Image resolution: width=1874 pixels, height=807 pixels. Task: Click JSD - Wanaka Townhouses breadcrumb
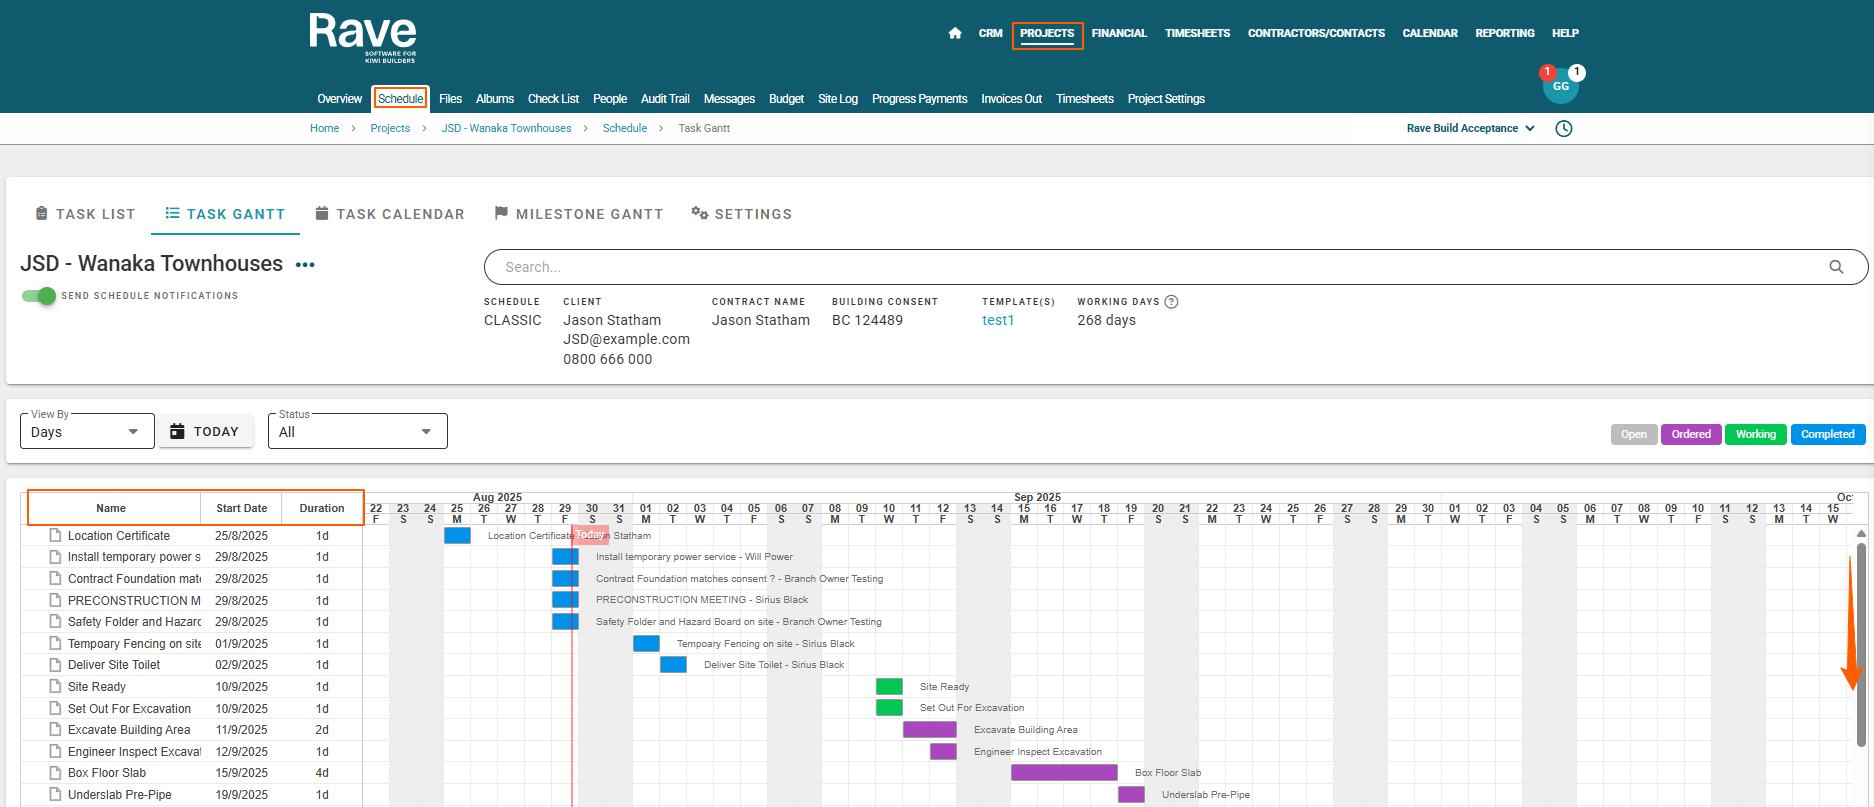point(506,128)
